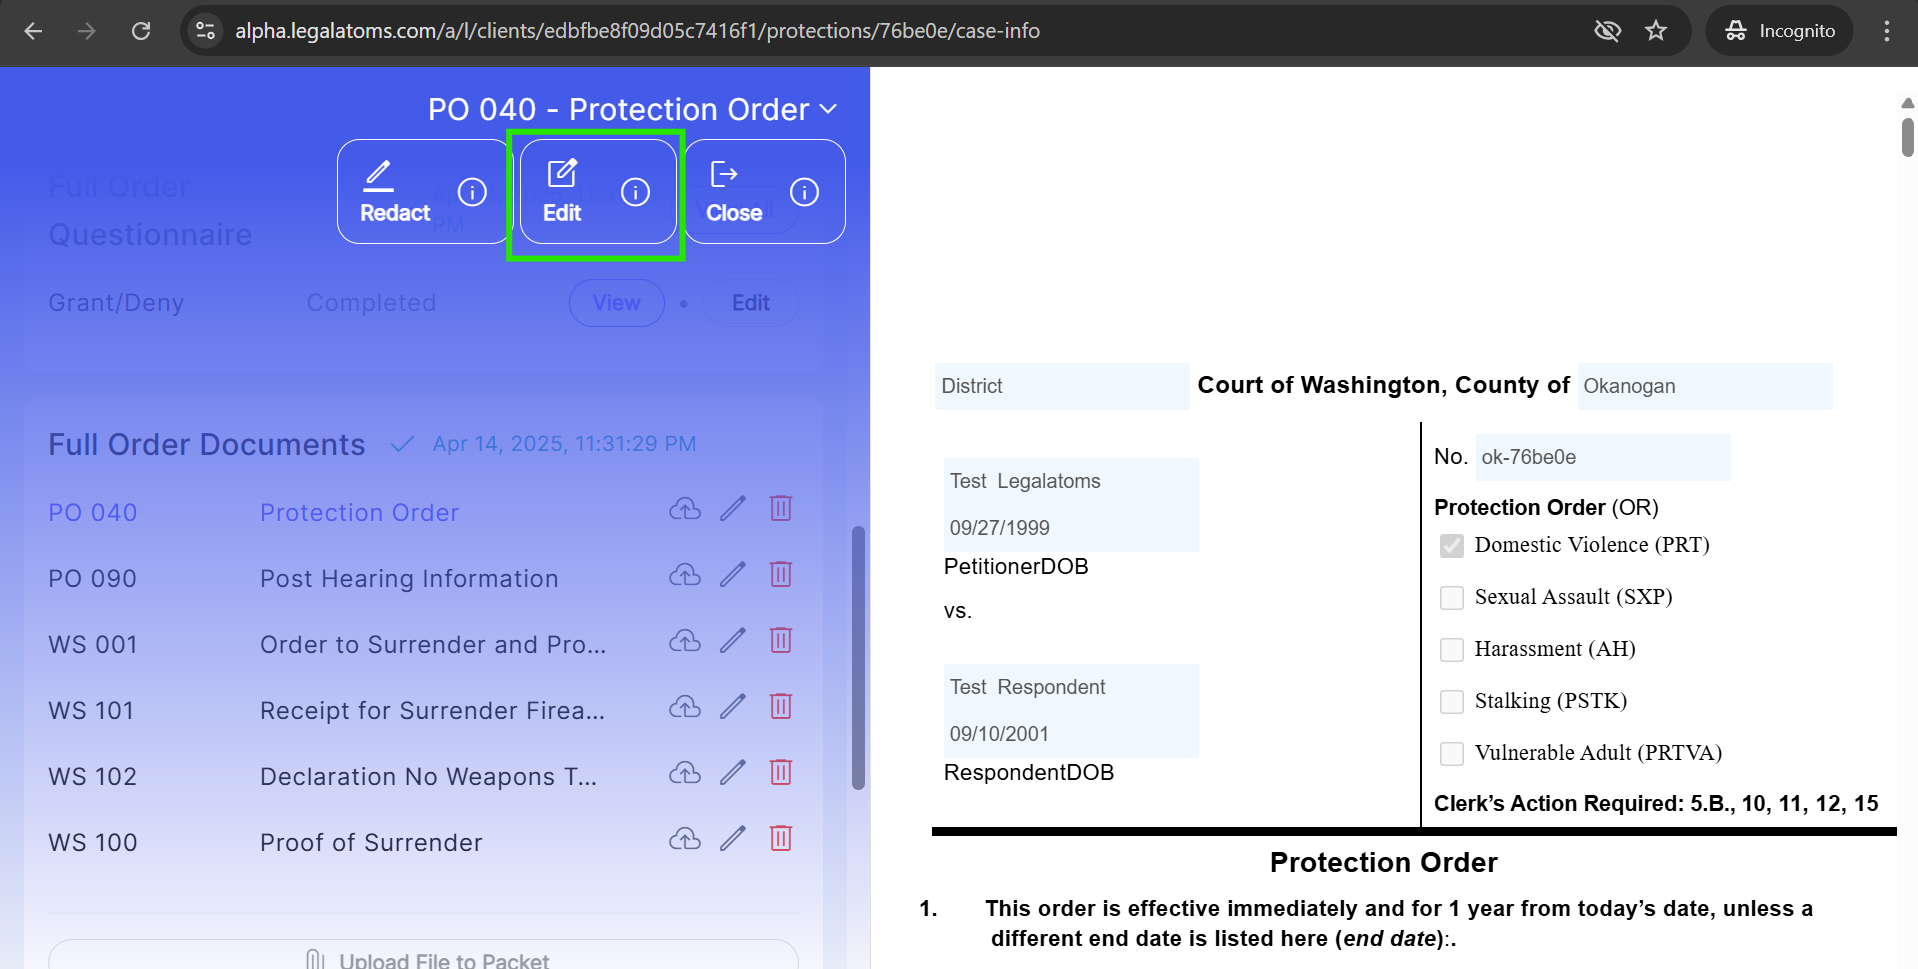Select Proof of Surrender row text

tap(371, 843)
